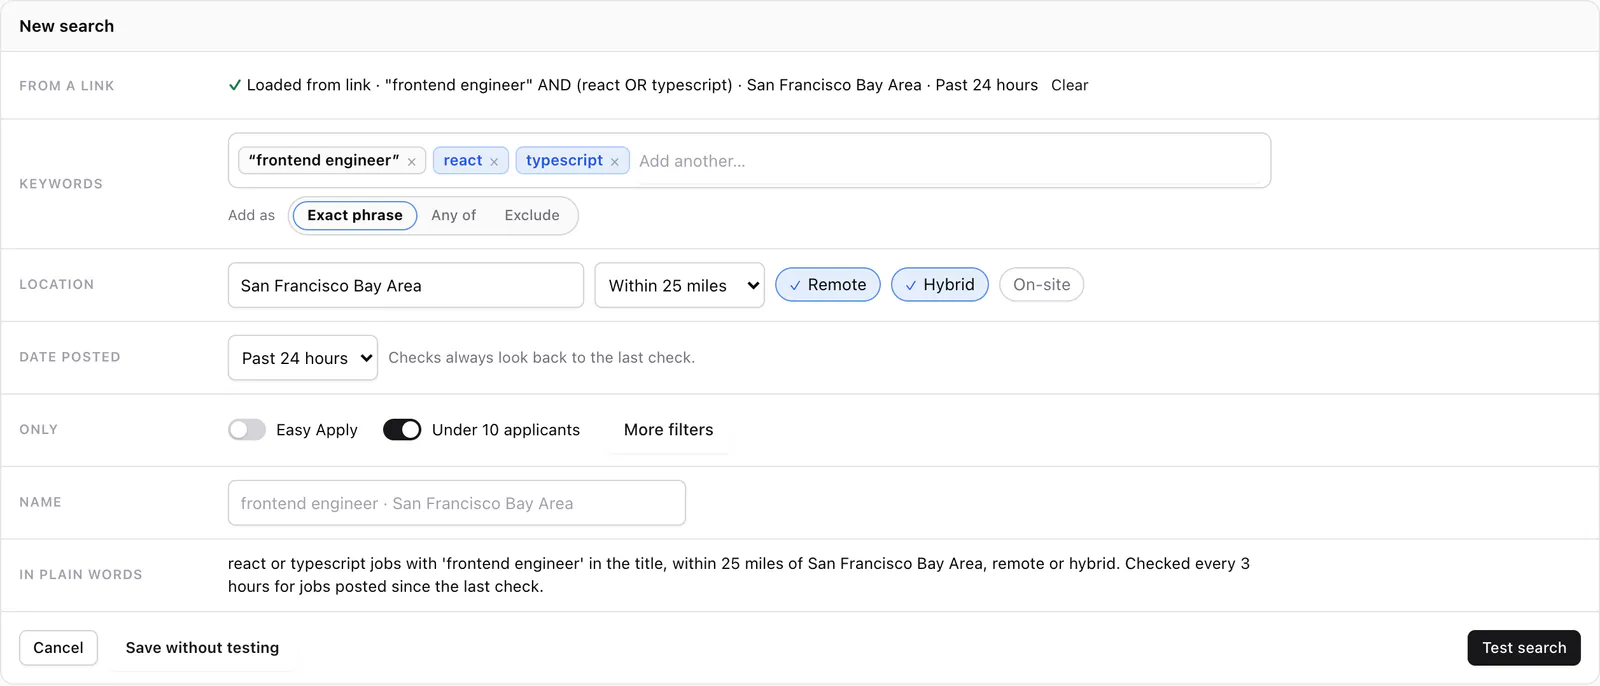Click the "Checks always look back" note
Image resolution: width=1600 pixels, height=686 pixels.
(541, 358)
